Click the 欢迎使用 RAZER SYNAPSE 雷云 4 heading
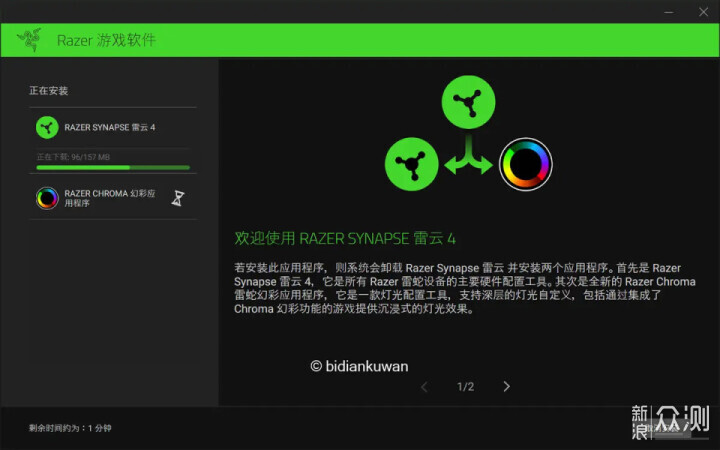This screenshot has height=450, width=720. pos(345,238)
